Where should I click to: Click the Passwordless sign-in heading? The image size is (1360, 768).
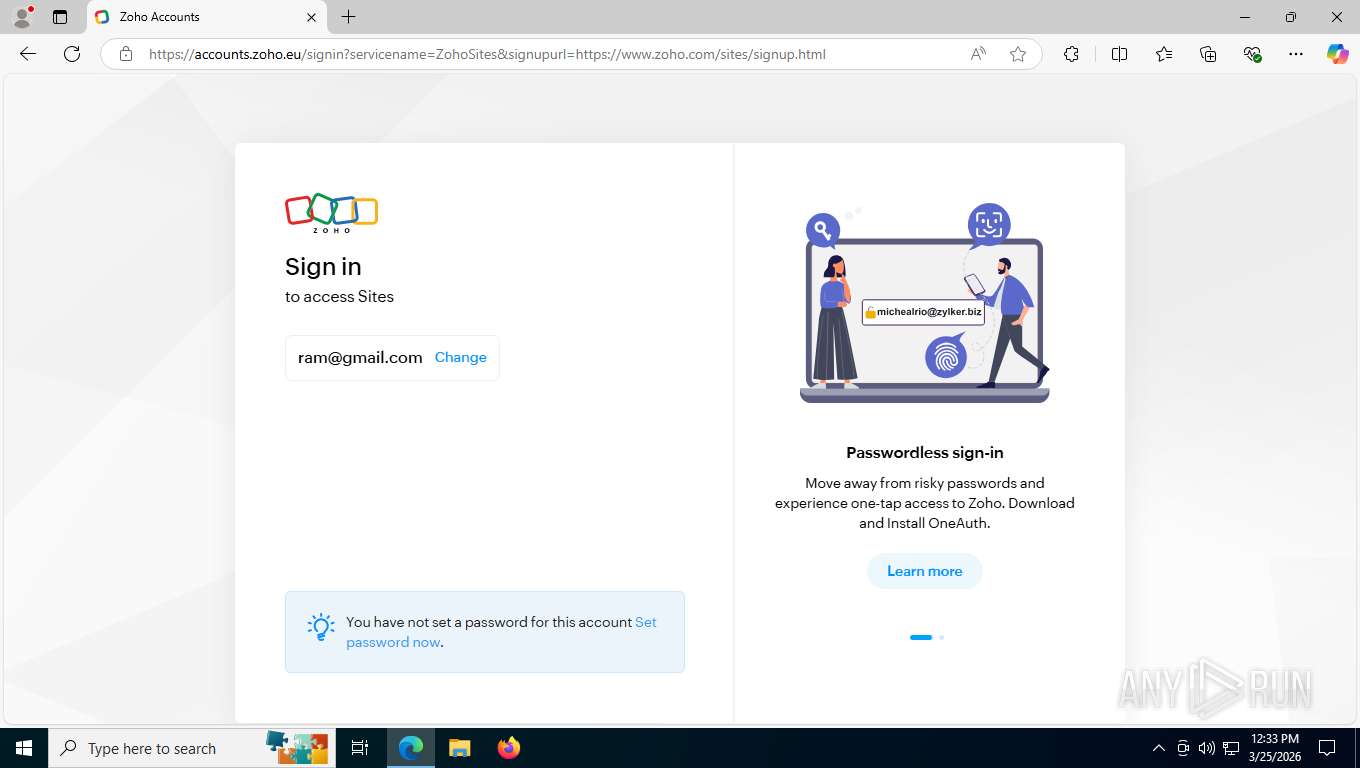pos(925,452)
